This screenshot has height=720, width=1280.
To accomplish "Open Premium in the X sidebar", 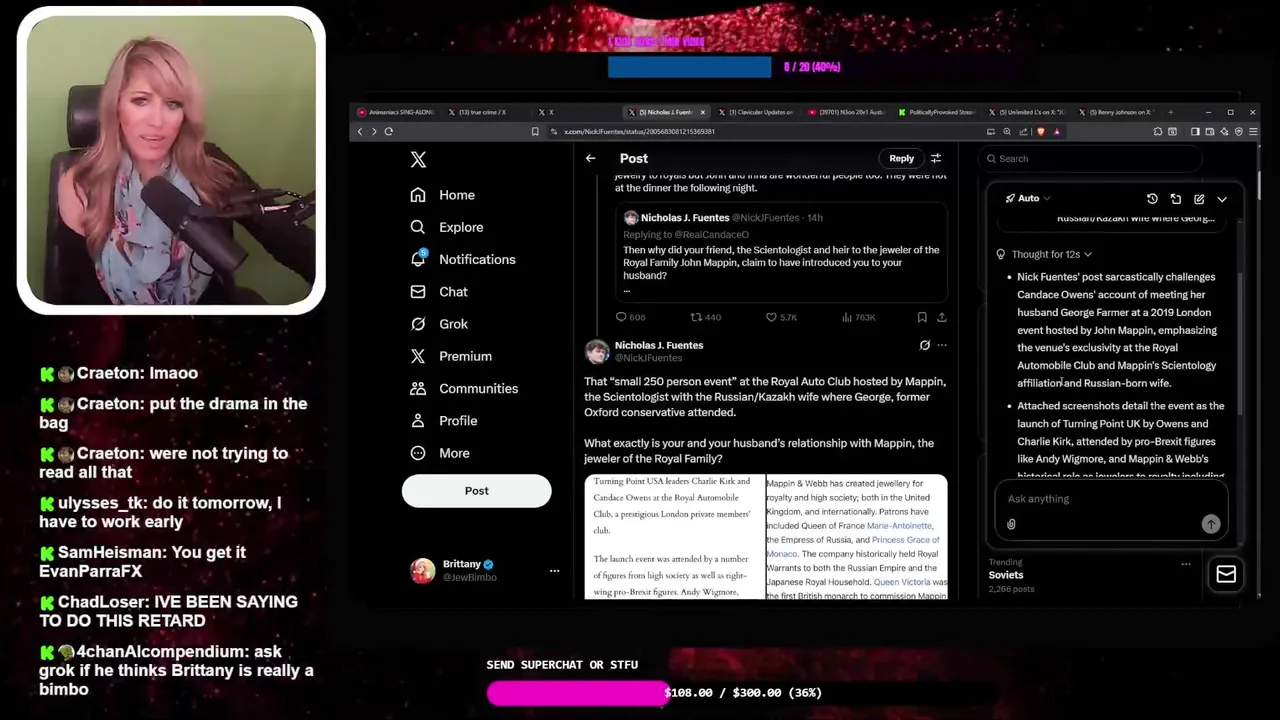I will tap(451, 356).
